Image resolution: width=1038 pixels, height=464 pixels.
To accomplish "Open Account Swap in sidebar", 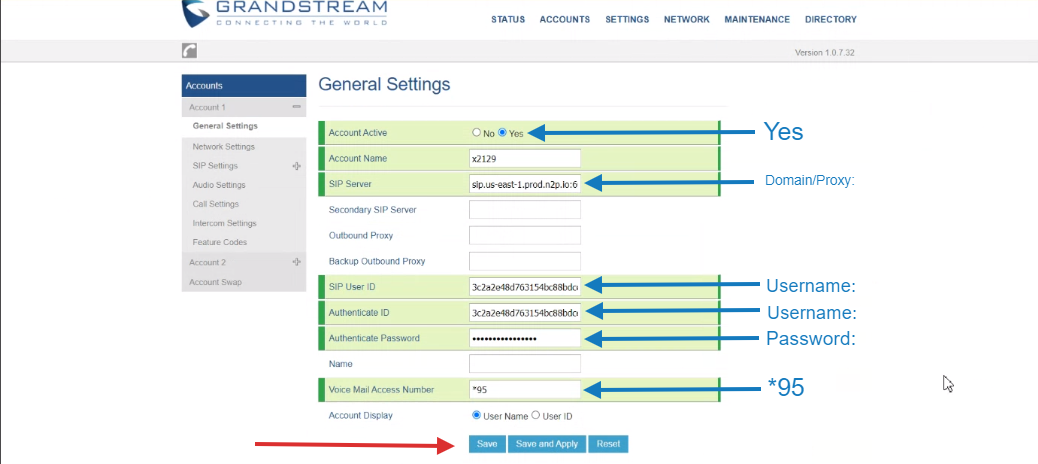I will click(x=215, y=283).
